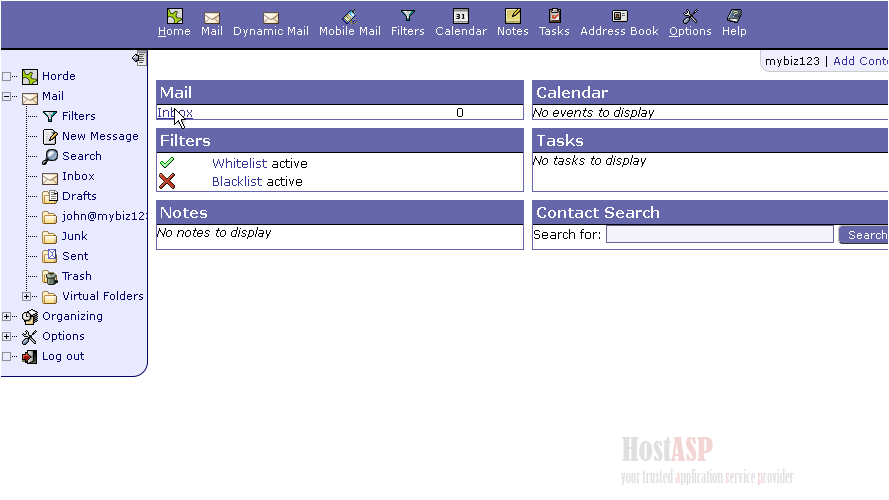Screen dimensions: 889x500
Task: Click the Notes icon in top toolbar
Action: coord(512,16)
